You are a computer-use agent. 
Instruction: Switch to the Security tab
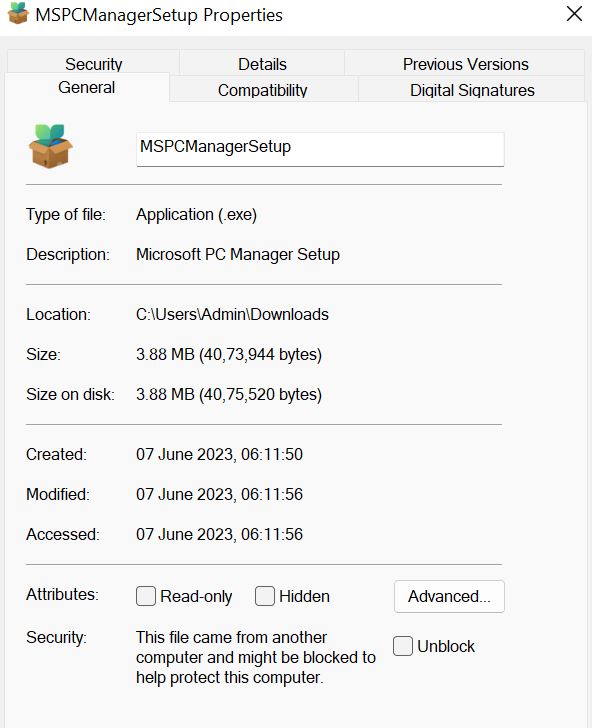(93, 64)
